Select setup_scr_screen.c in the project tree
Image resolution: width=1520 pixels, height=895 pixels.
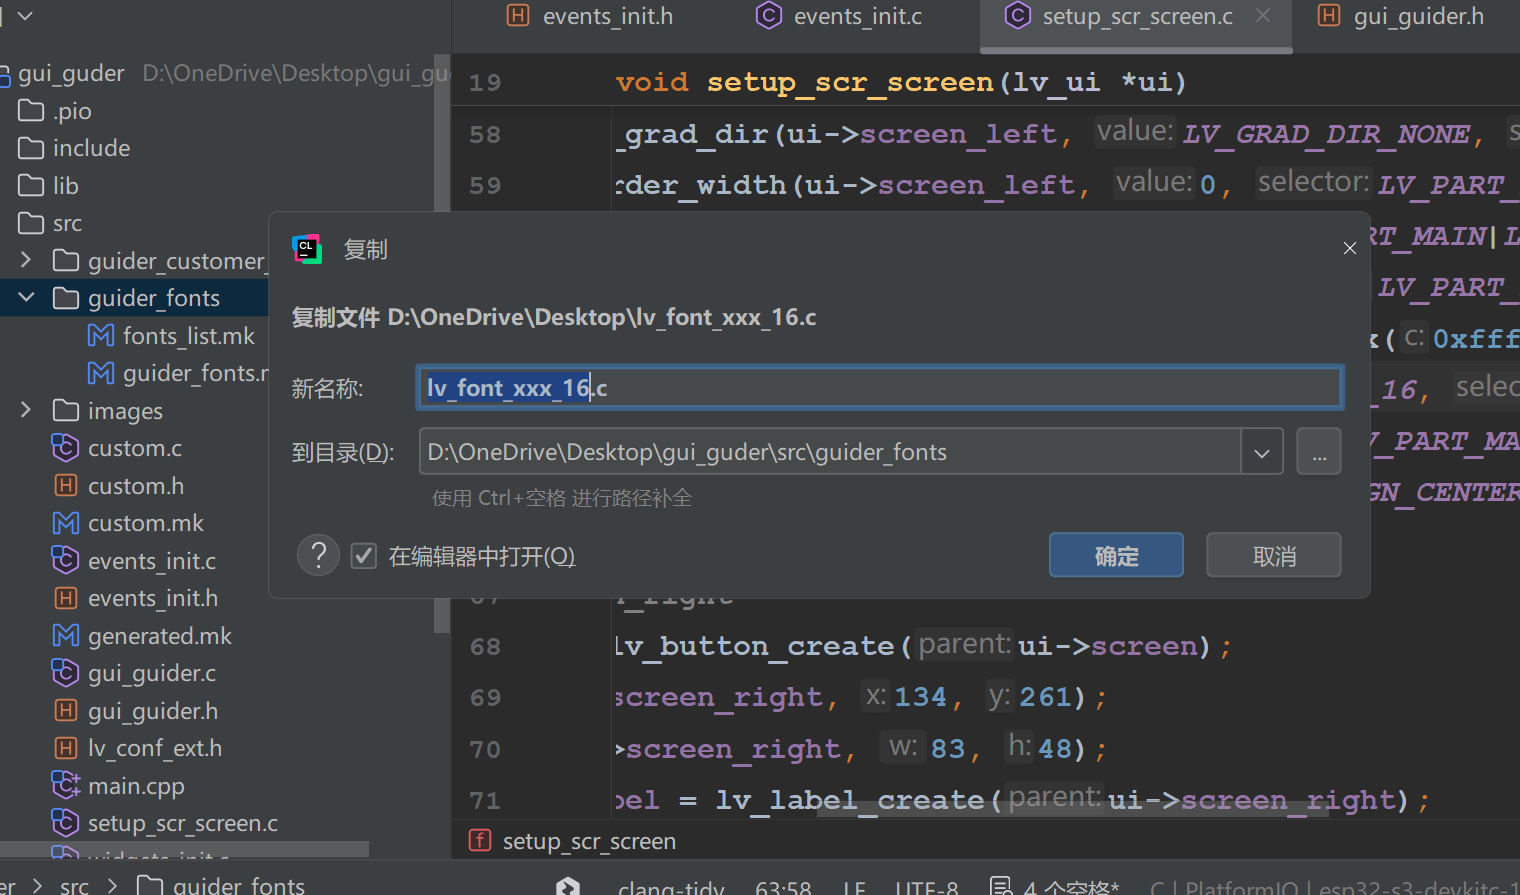coord(183,823)
